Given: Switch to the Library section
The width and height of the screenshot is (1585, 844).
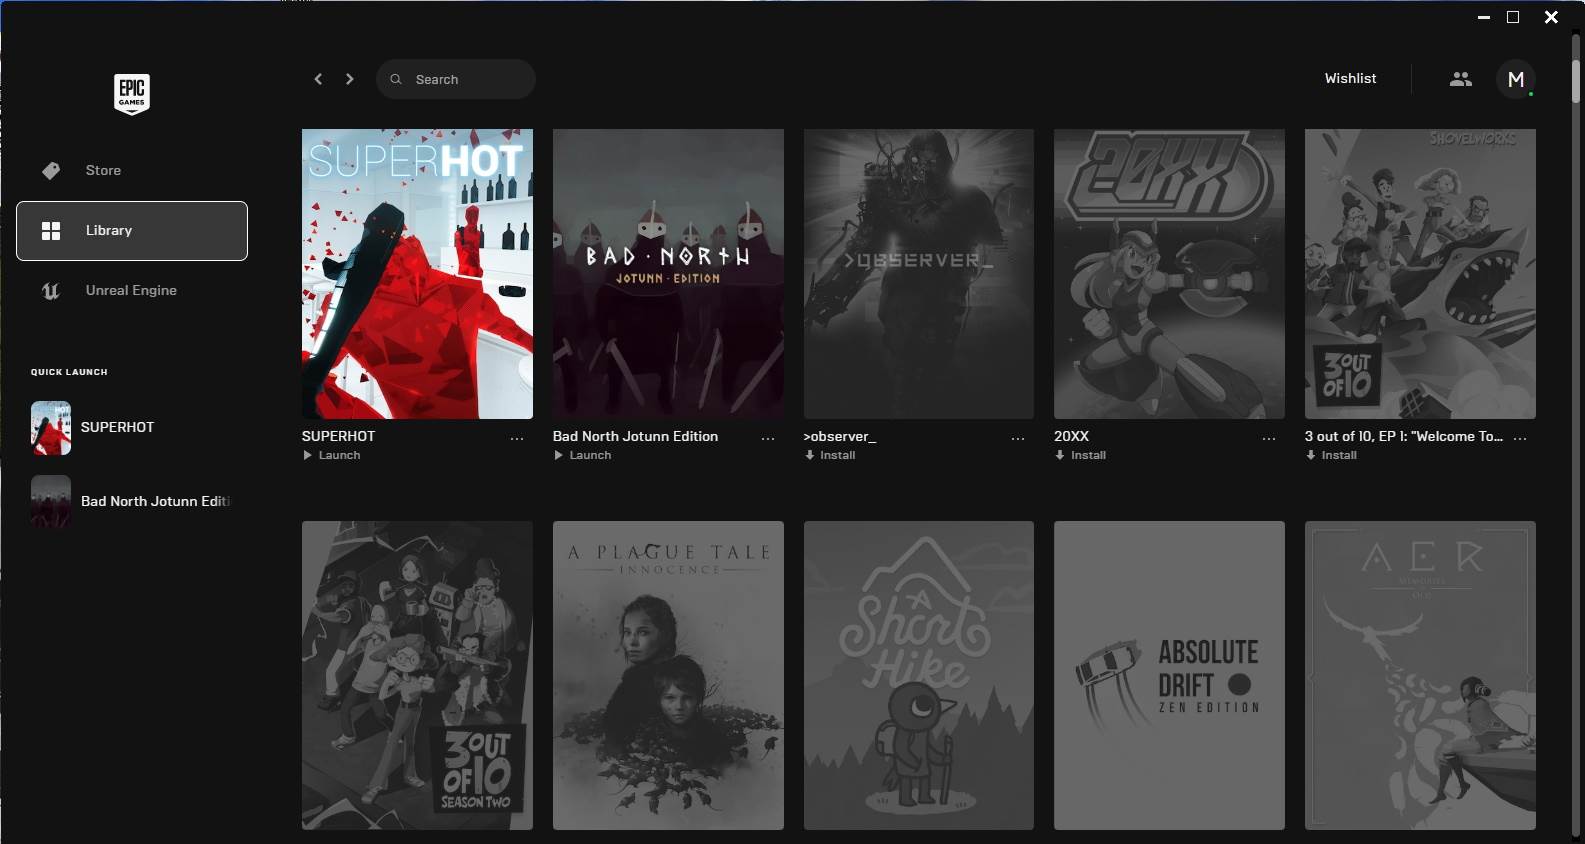Looking at the screenshot, I should [x=132, y=231].
